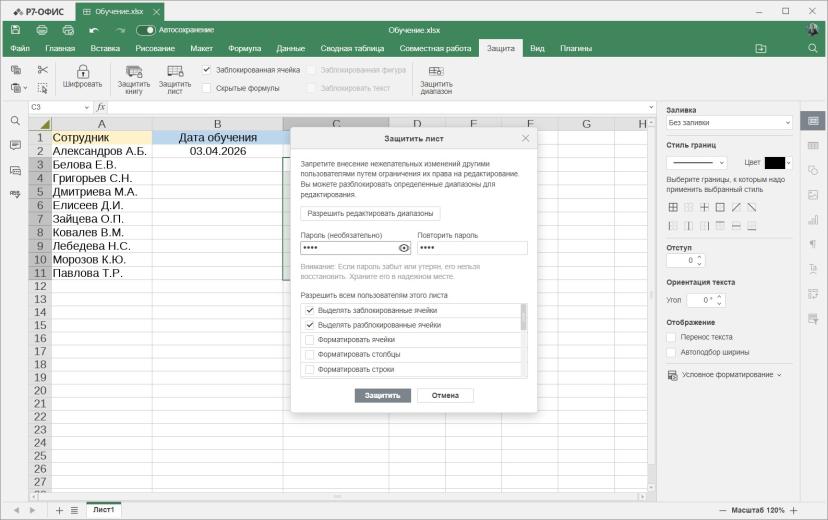The image size is (828, 520).
Task: Open spell check in left sidebar
Action: [x=15, y=194]
